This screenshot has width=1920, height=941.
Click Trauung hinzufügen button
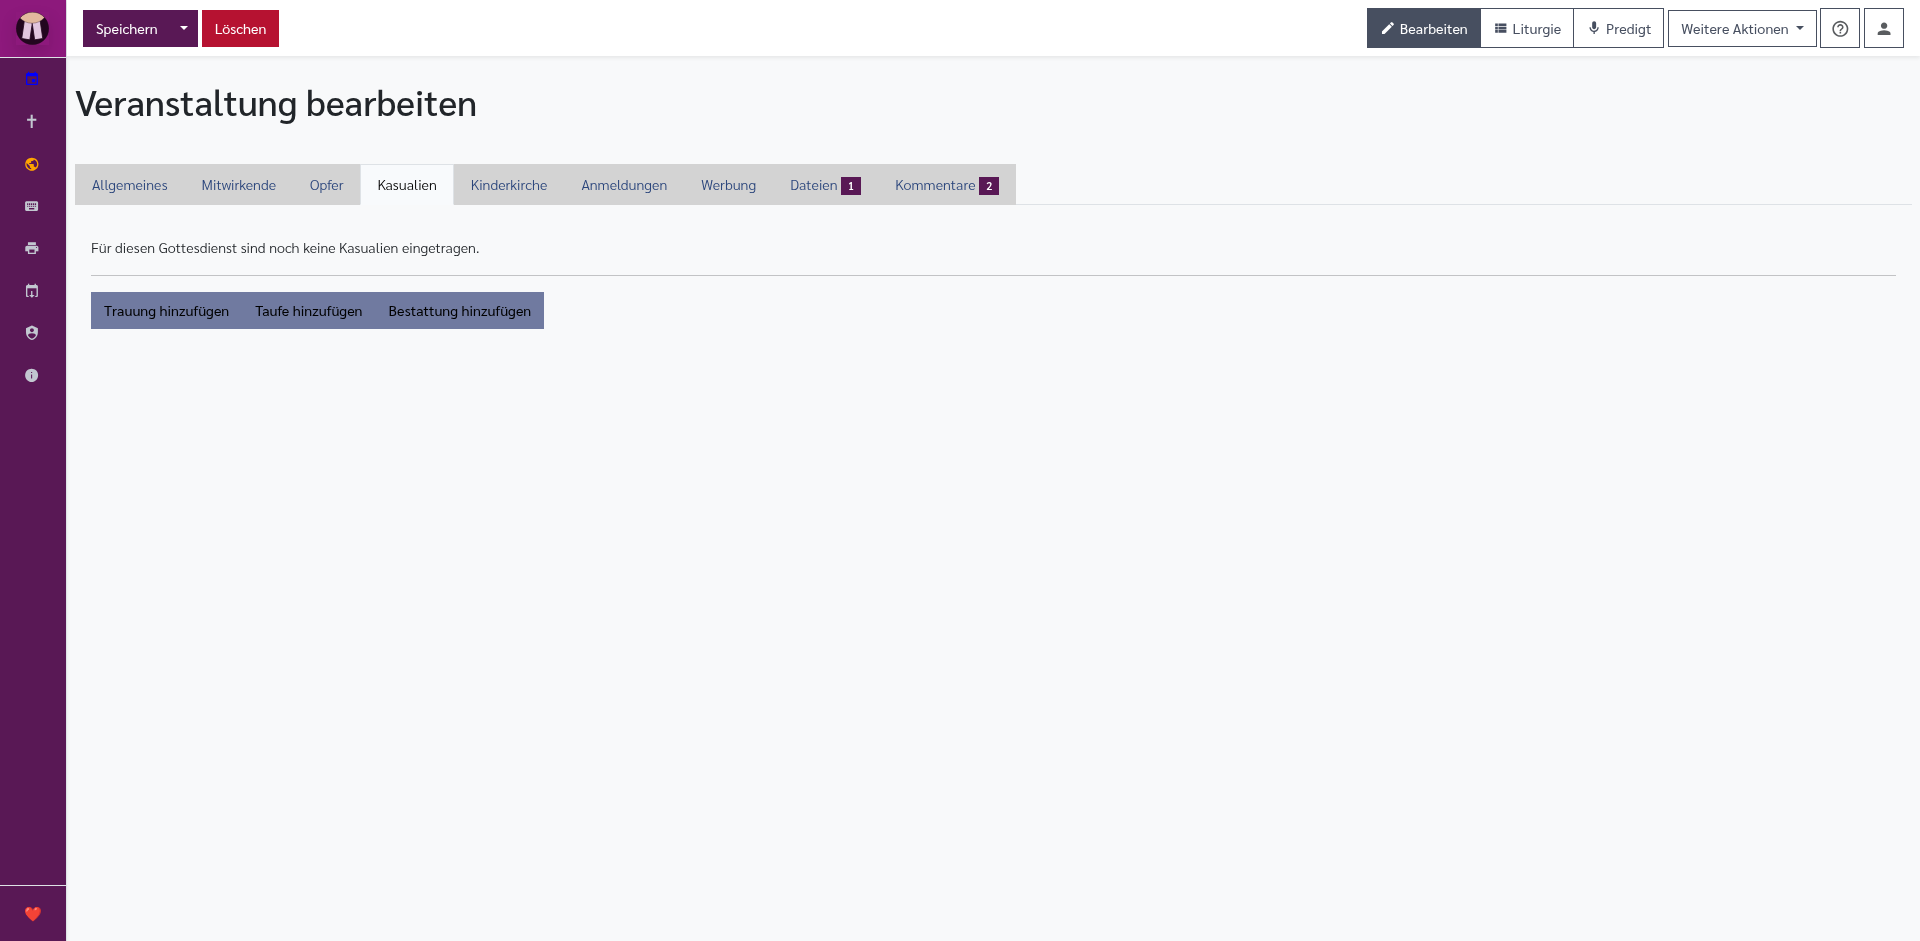pos(166,311)
